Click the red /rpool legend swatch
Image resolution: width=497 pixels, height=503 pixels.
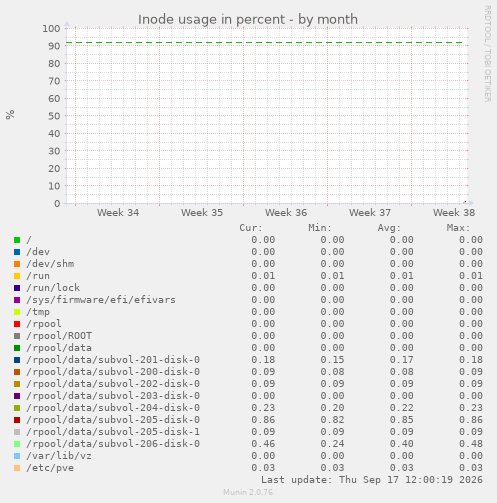point(17,324)
